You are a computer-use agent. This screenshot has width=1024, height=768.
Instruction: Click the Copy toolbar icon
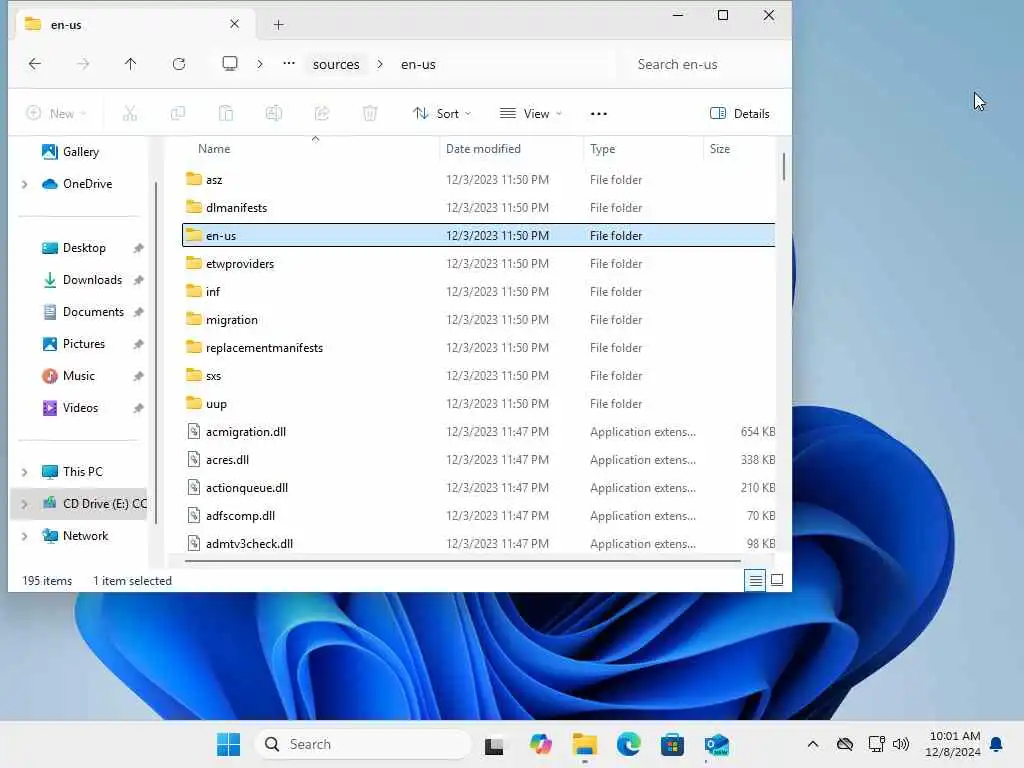click(x=178, y=114)
